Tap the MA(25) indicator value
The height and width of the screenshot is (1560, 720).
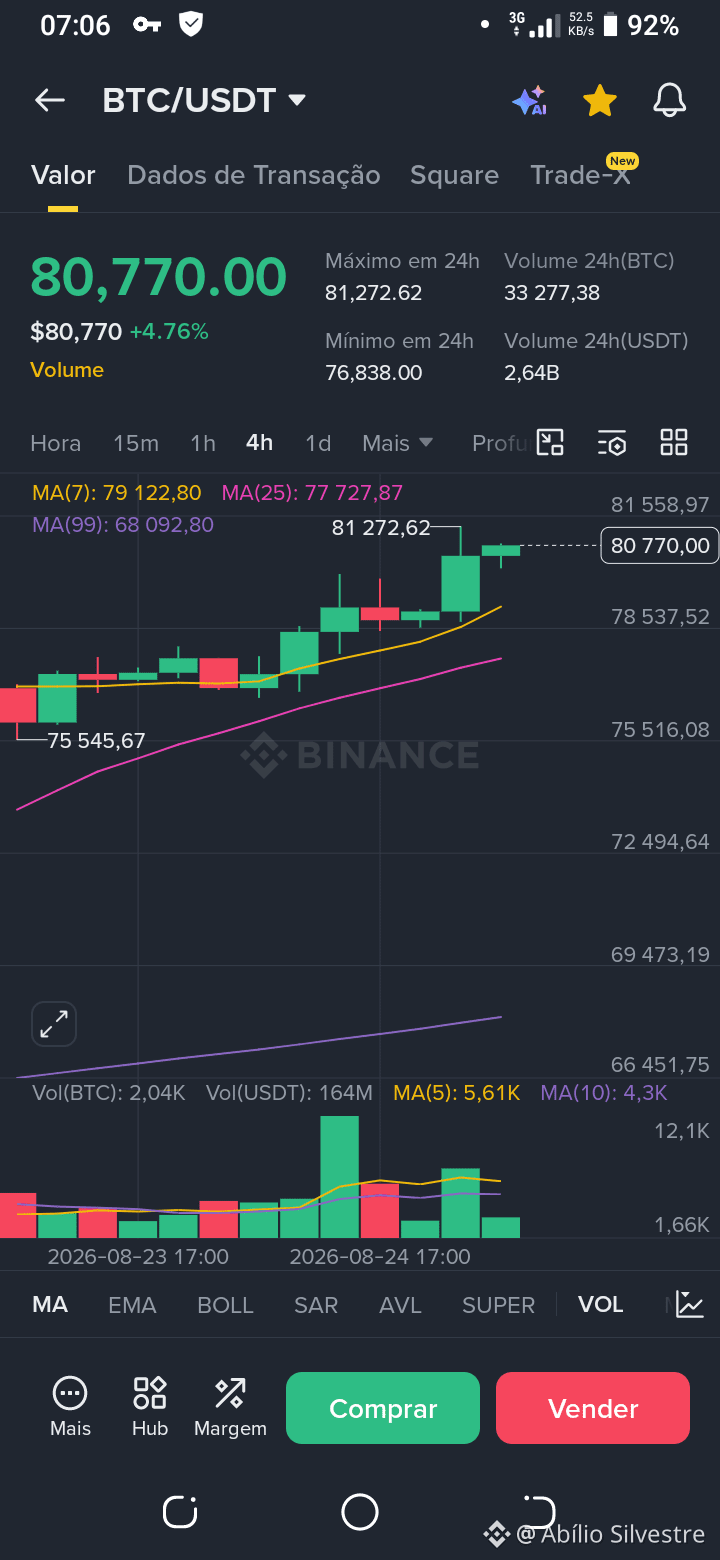(x=312, y=493)
